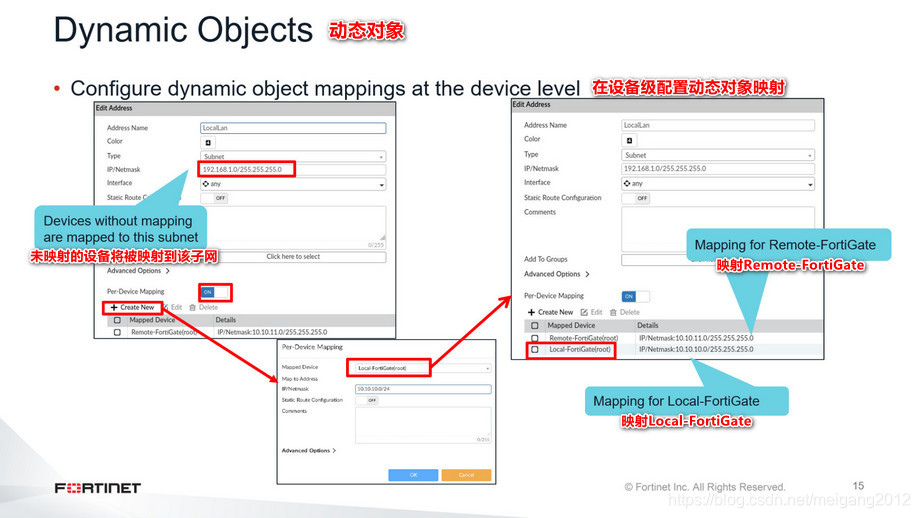The width and height of the screenshot is (920, 518).
Task: Toggle Static Route Configuration OFF switch in right dialog
Action: 636,198
